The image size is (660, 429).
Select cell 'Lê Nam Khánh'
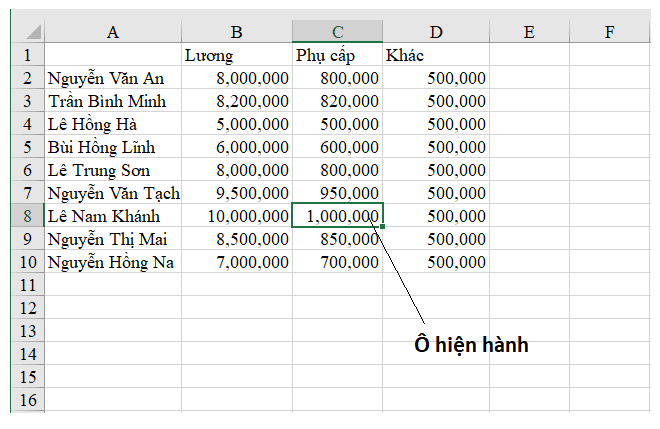113,216
